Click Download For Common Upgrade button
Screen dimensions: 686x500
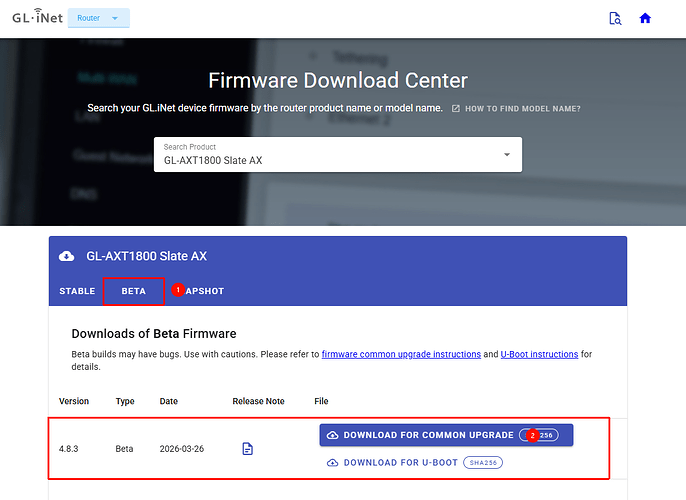(x=446, y=435)
